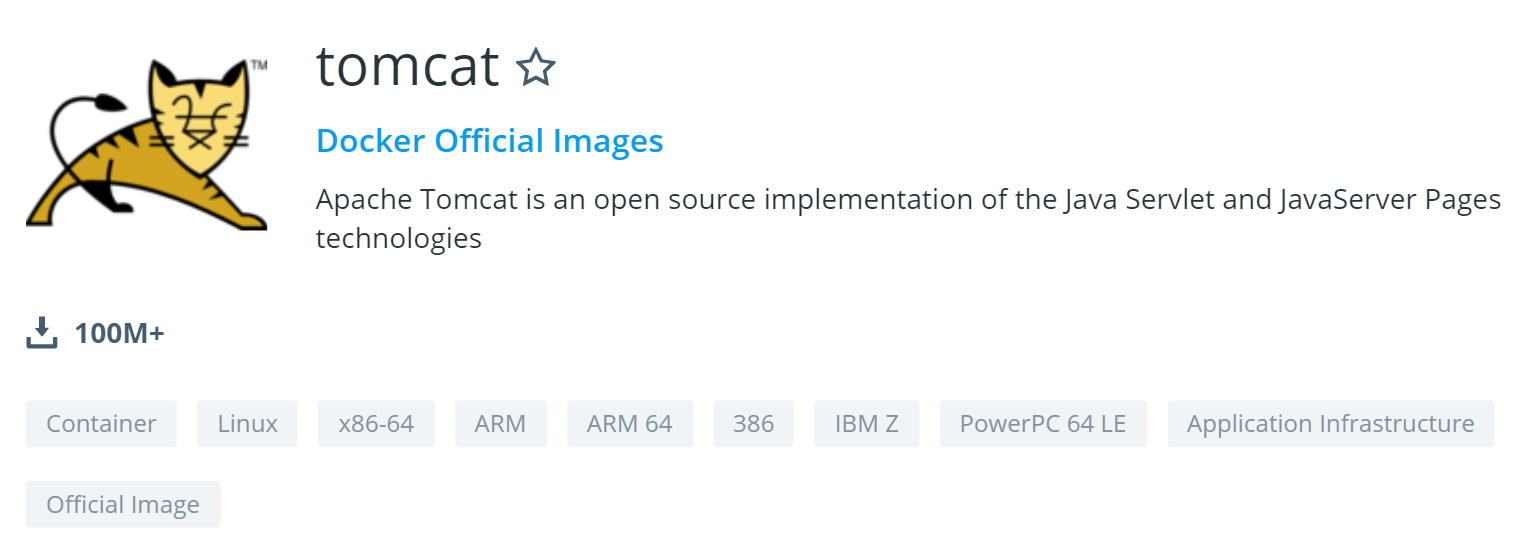Select the Linux tag chip
The height and width of the screenshot is (545, 1513).
[247, 424]
